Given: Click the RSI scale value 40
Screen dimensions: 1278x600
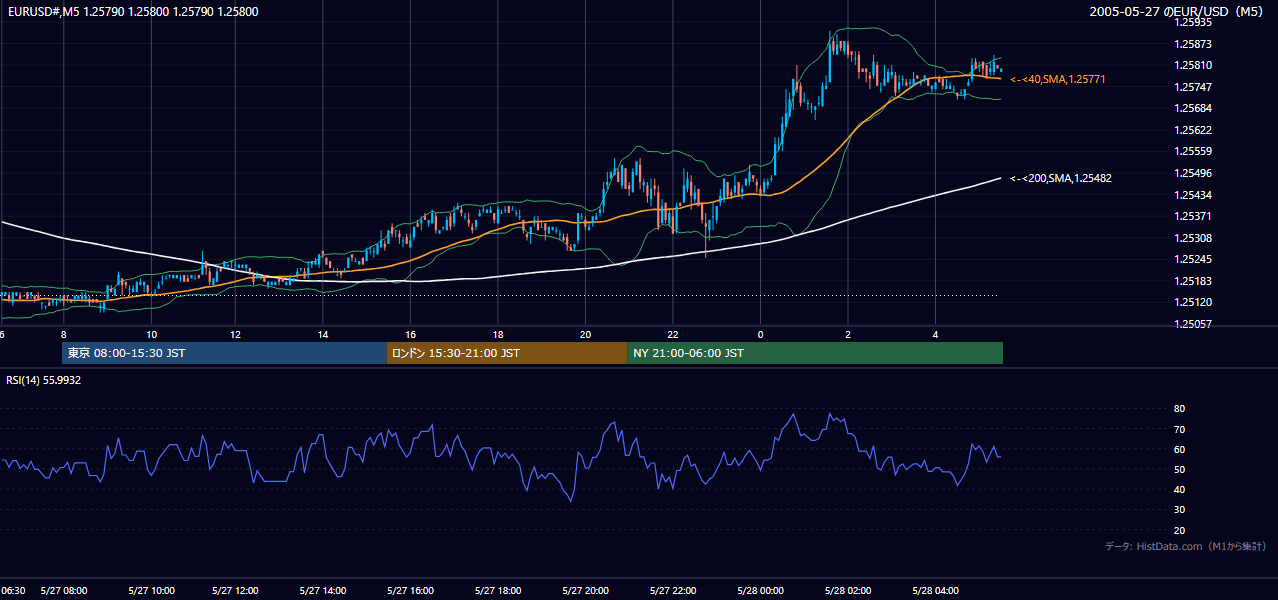Looking at the screenshot, I should [1179, 489].
